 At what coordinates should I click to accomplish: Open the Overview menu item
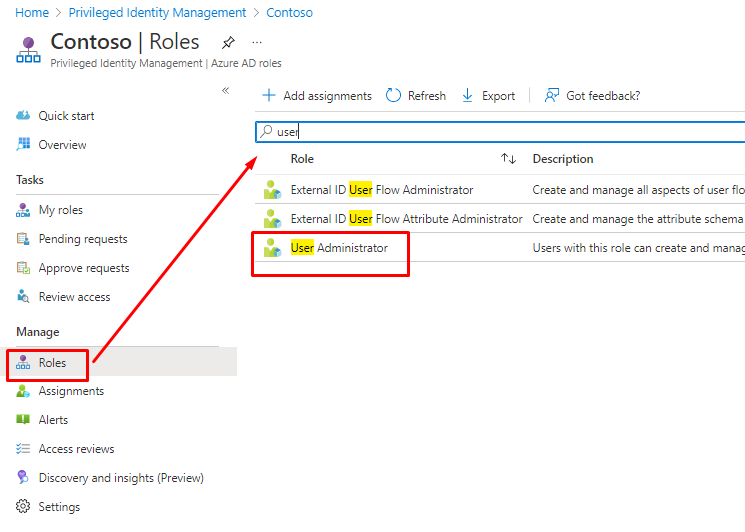[62, 145]
